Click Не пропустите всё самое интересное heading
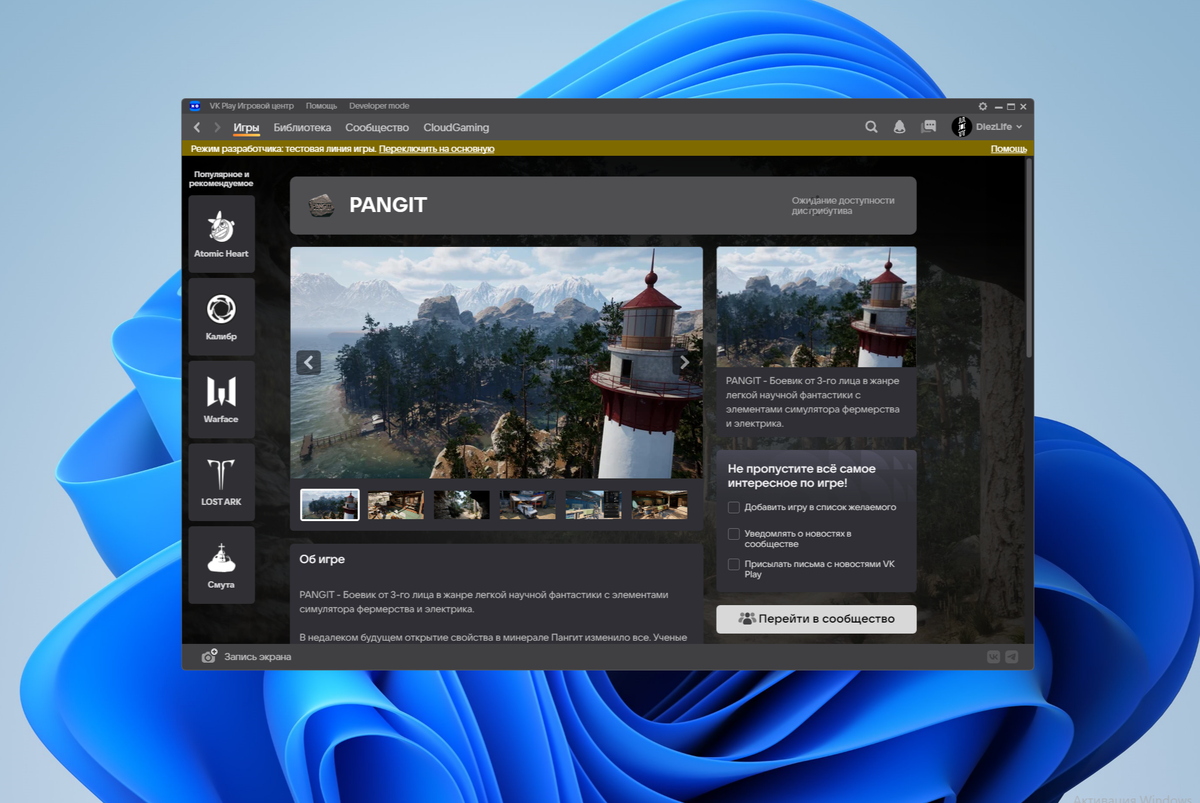Image resolution: width=1200 pixels, height=803 pixels. (802, 476)
